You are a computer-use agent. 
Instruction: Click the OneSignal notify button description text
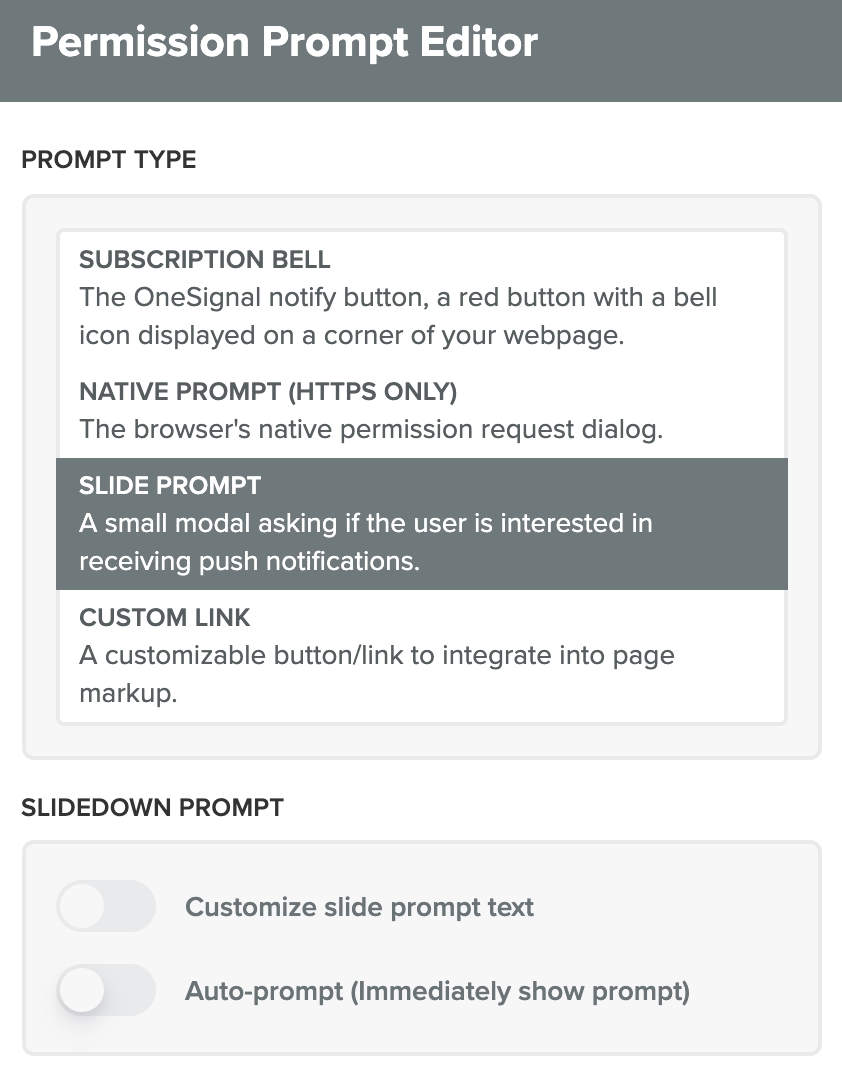pos(398,316)
